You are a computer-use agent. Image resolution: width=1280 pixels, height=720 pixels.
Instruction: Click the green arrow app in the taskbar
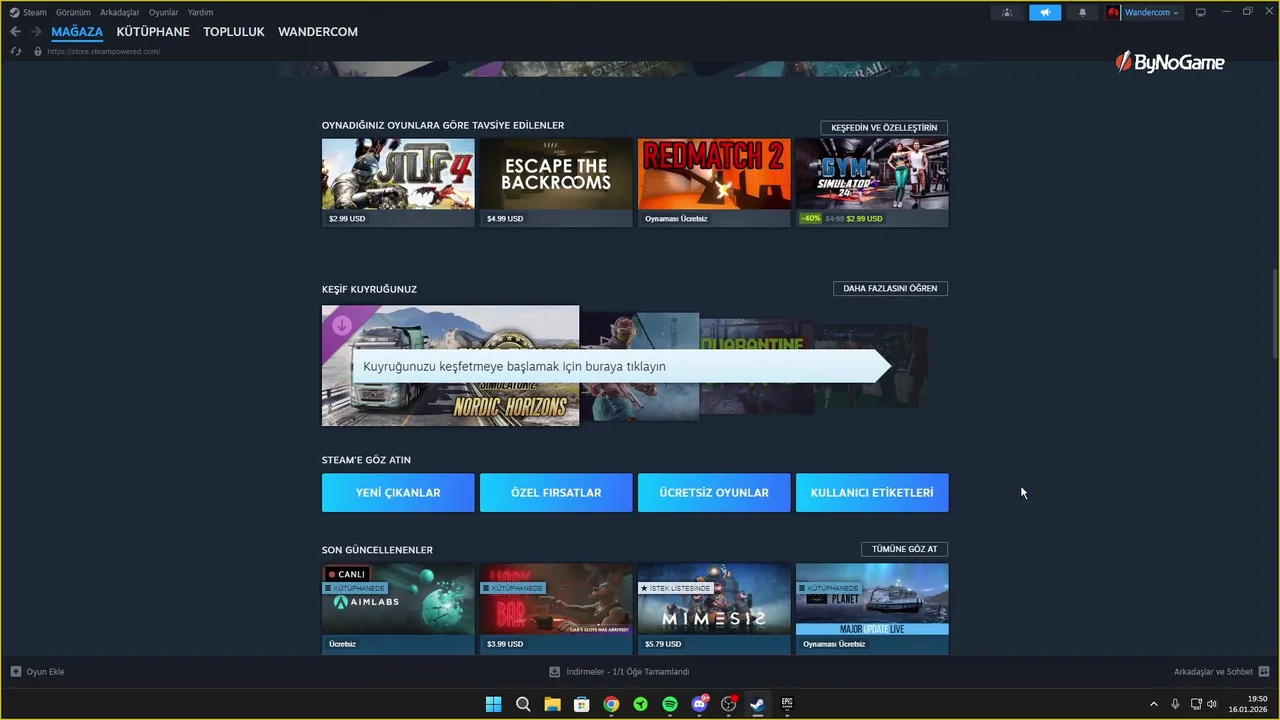pyautogui.click(x=641, y=704)
